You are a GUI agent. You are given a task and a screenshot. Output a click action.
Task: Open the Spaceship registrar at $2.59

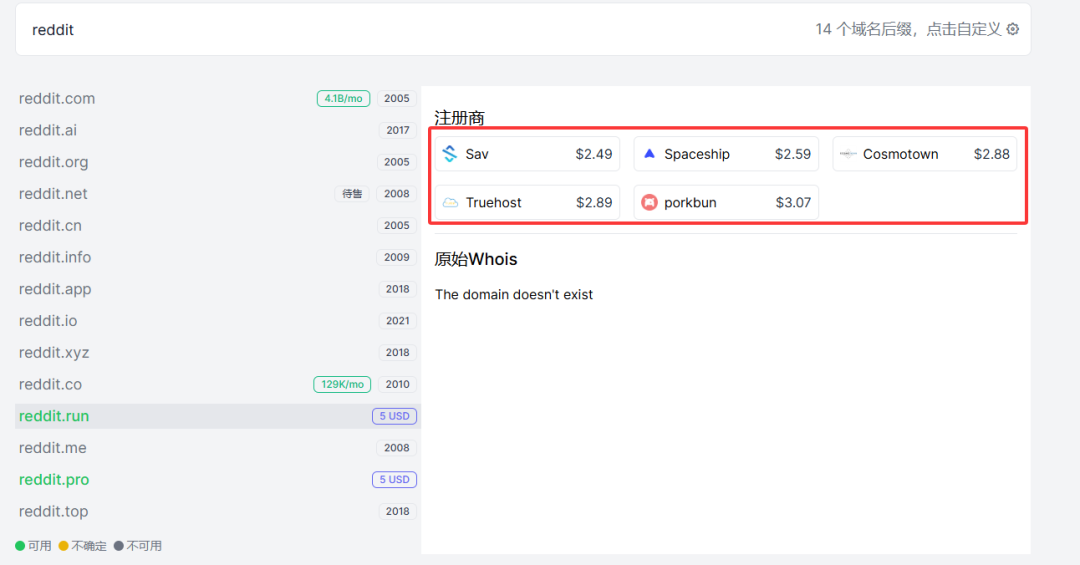click(727, 154)
